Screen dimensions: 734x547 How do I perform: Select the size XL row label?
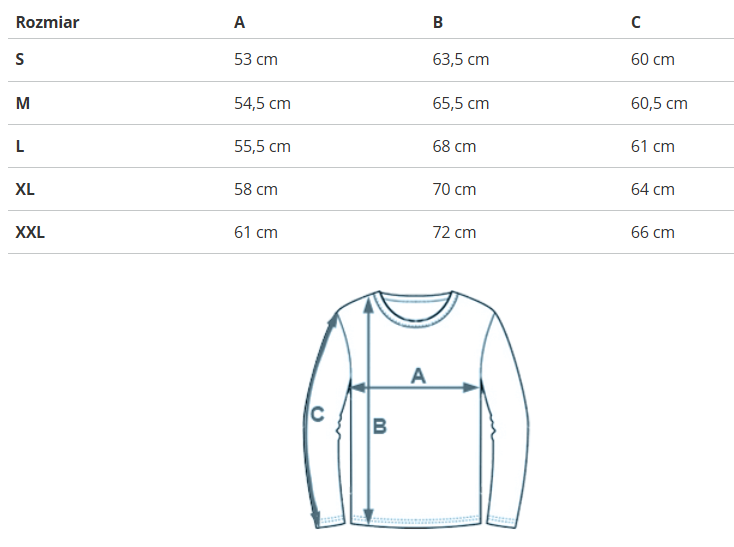(x=25, y=189)
